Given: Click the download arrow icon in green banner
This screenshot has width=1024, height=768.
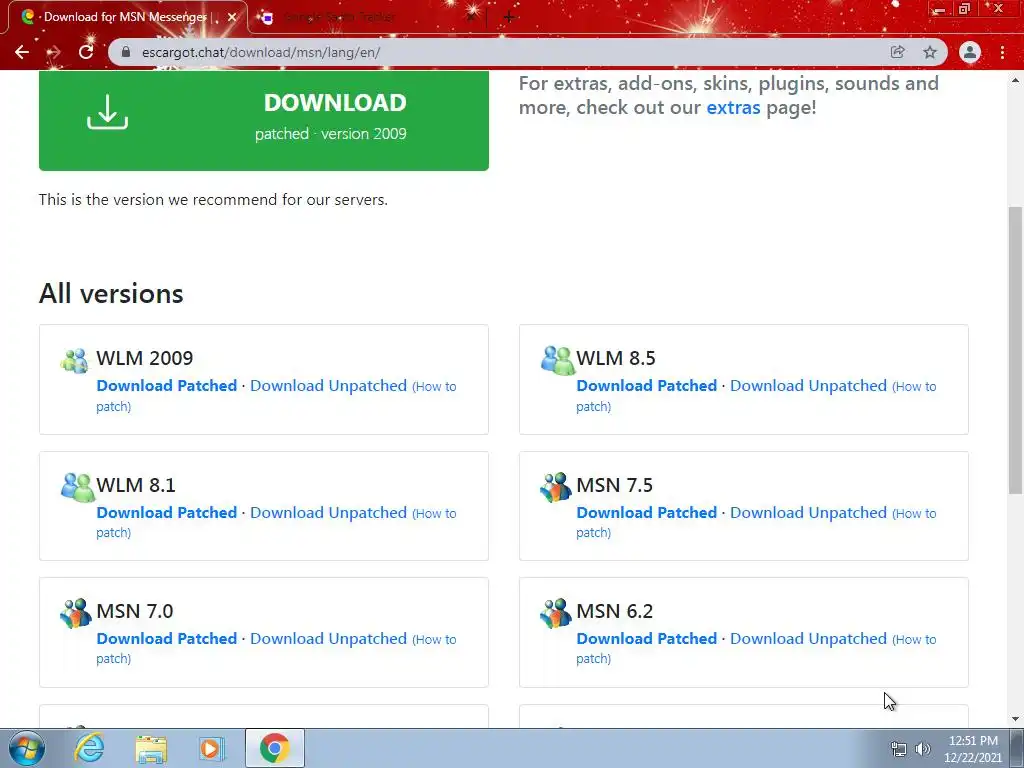Looking at the screenshot, I should [x=108, y=112].
